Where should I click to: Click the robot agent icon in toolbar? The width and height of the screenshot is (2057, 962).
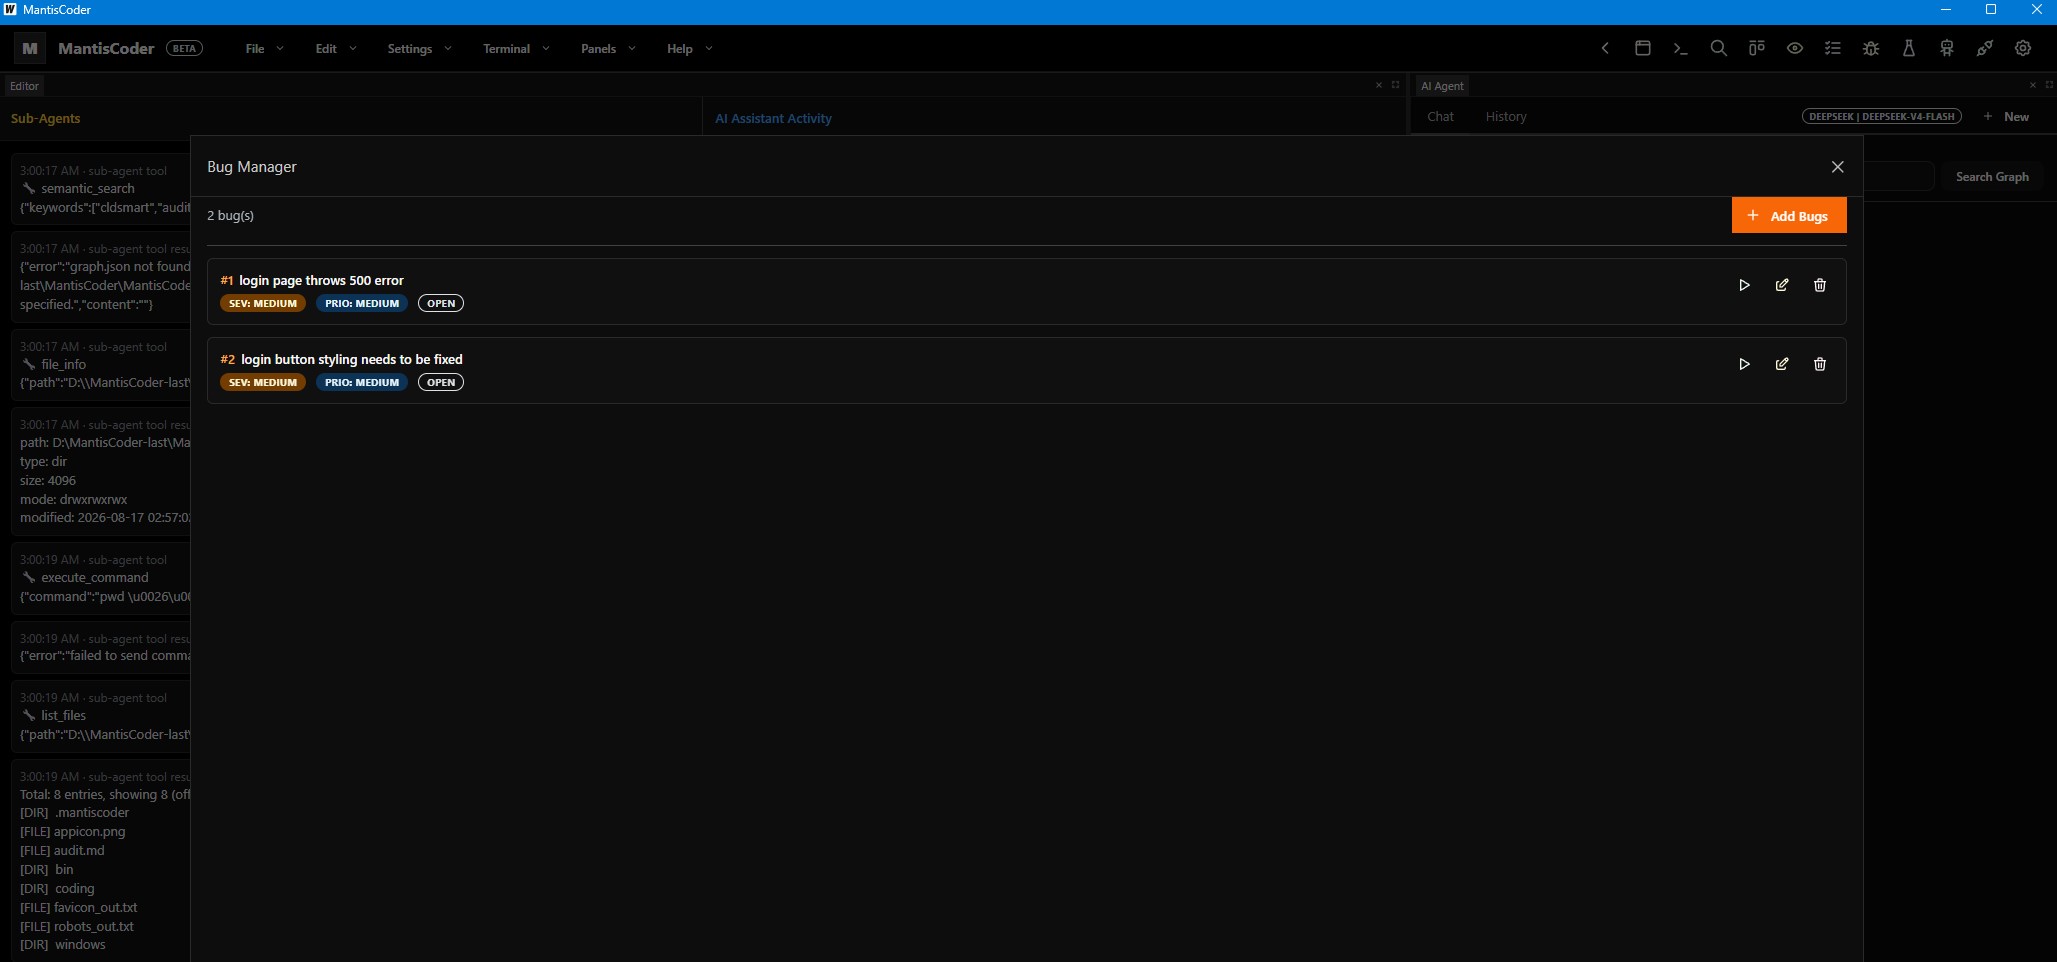pyautogui.click(x=1946, y=48)
